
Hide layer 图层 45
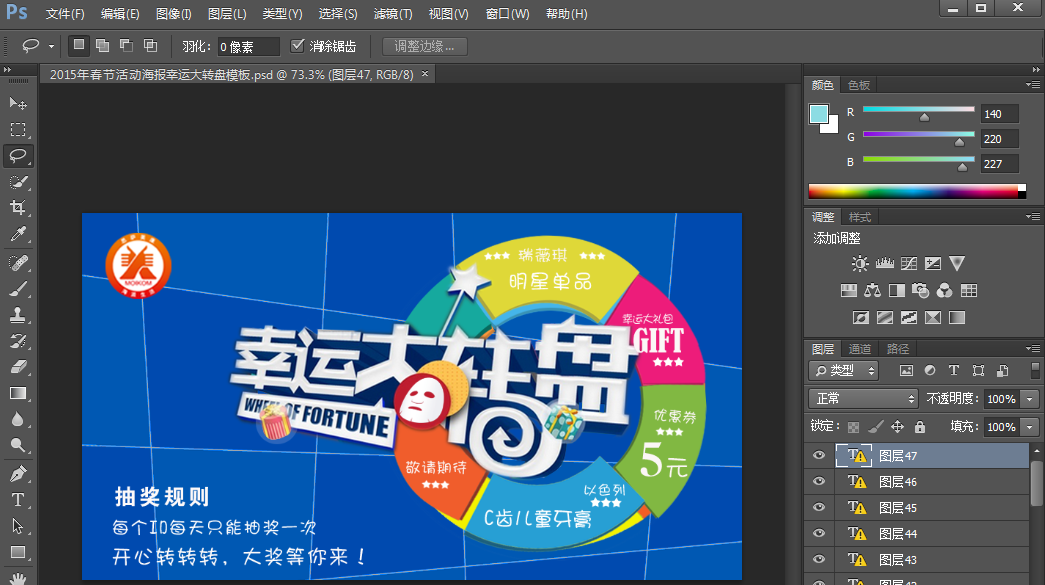tap(819, 508)
